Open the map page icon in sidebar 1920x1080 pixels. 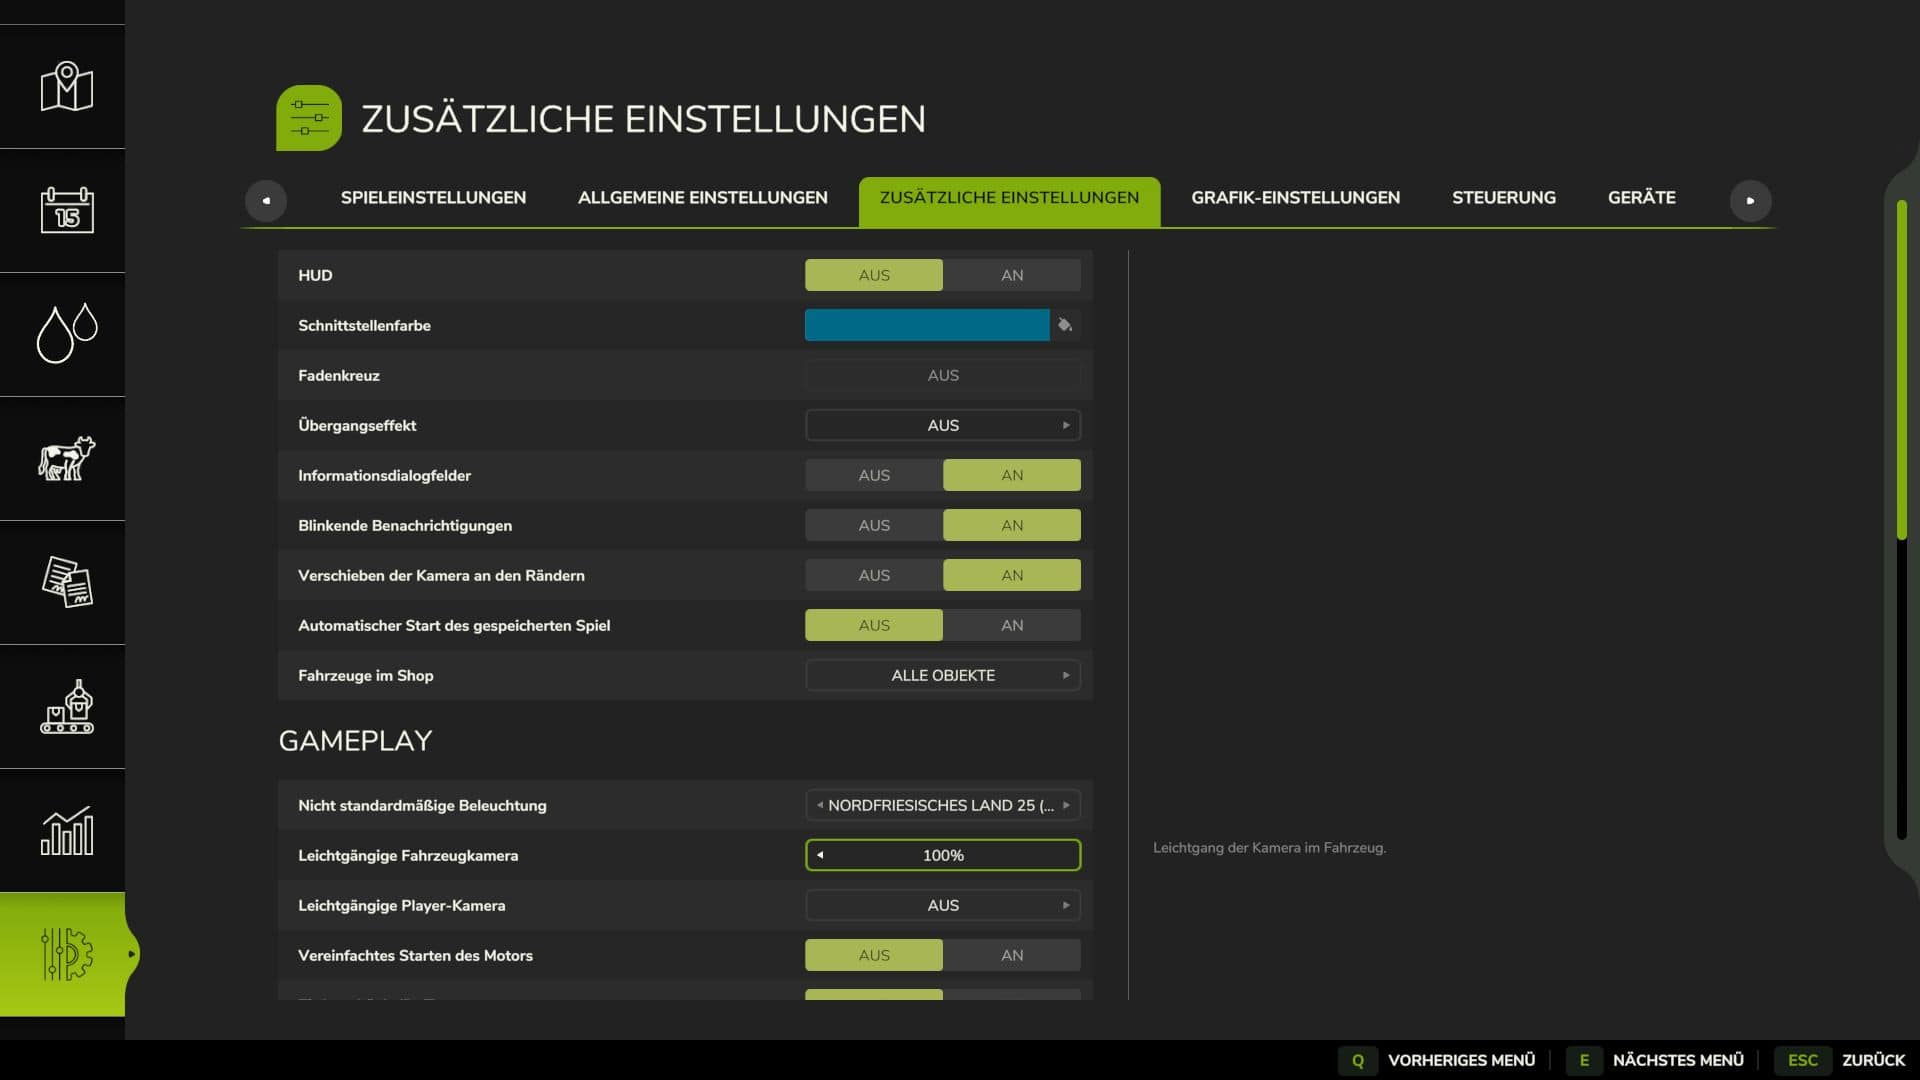tap(66, 87)
